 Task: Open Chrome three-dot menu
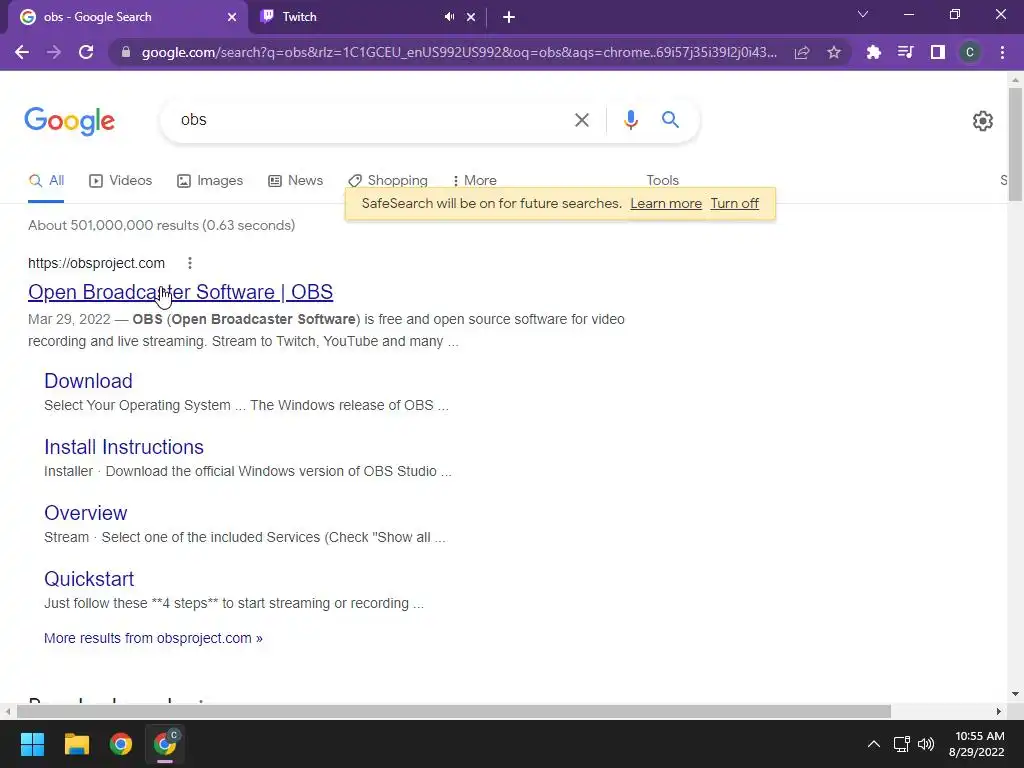click(x=1002, y=52)
